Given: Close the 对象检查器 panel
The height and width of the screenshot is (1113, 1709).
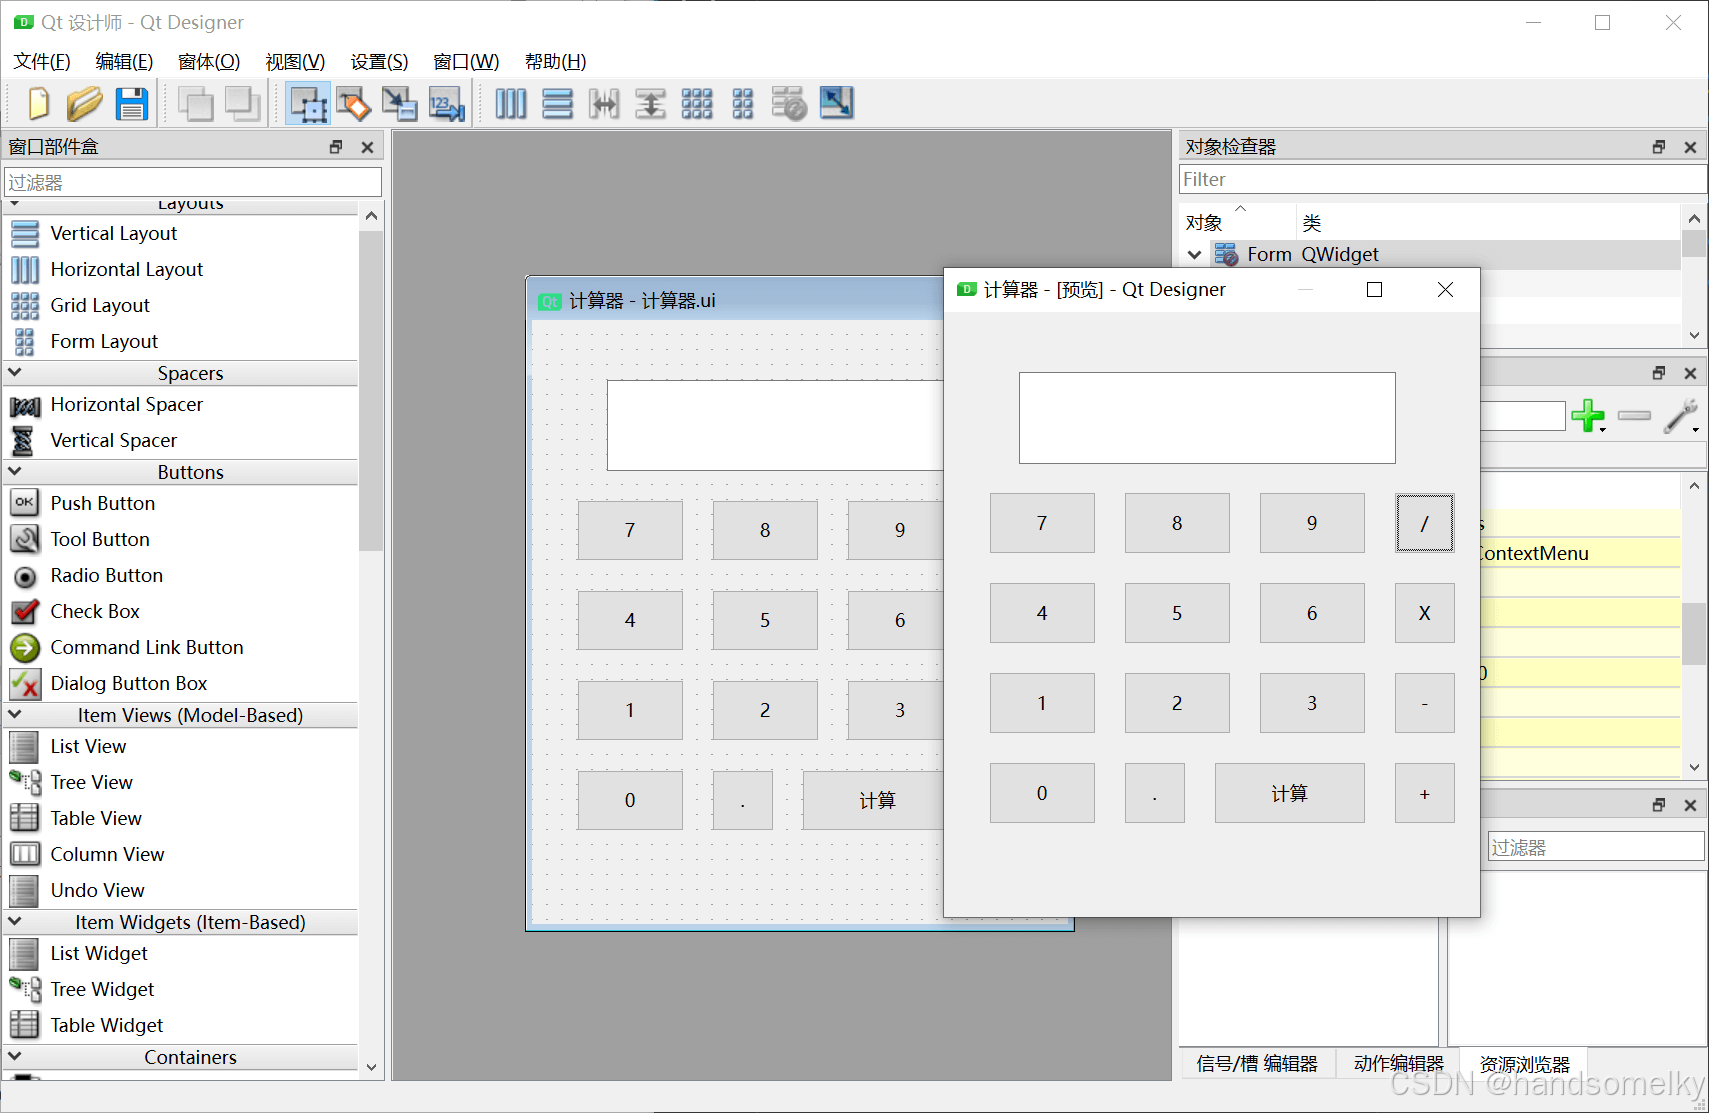Looking at the screenshot, I should [1690, 147].
